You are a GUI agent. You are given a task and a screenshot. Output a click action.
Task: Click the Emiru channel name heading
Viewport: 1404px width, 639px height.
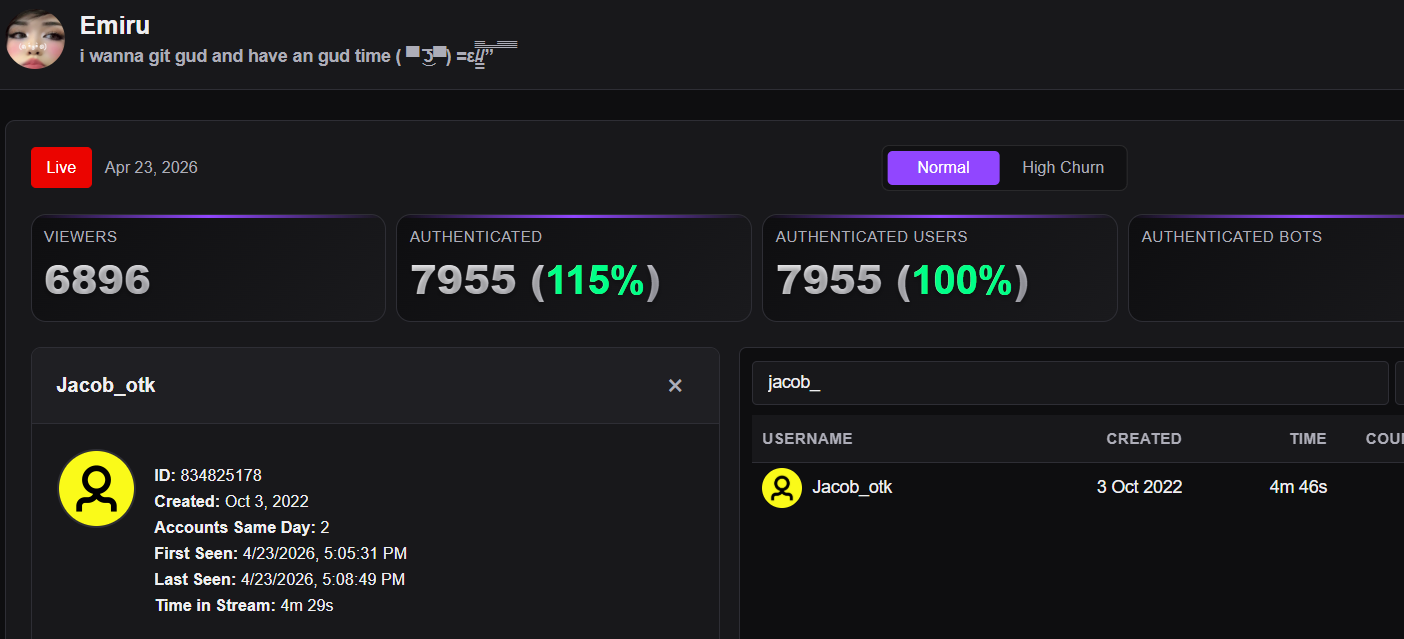click(115, 25)
